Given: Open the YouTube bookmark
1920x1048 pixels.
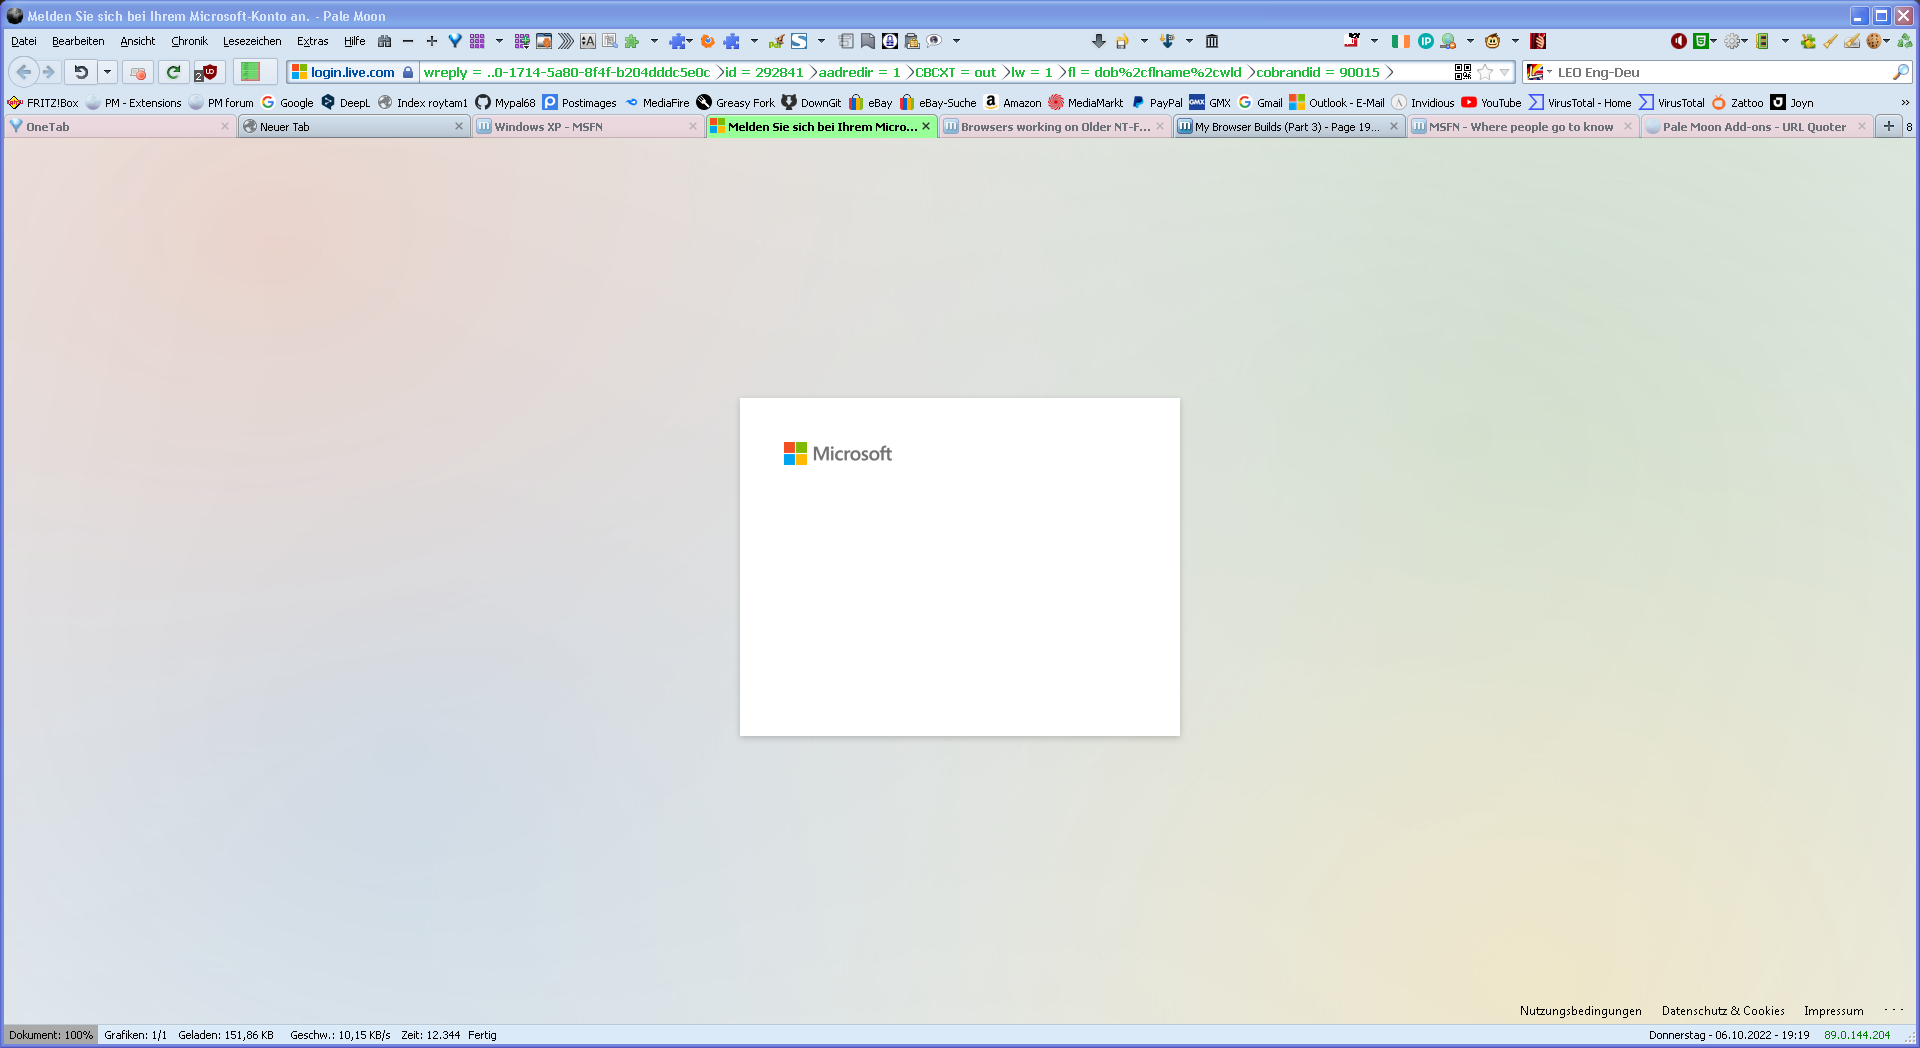Looking at the screenshot, I should (1491, 103).
